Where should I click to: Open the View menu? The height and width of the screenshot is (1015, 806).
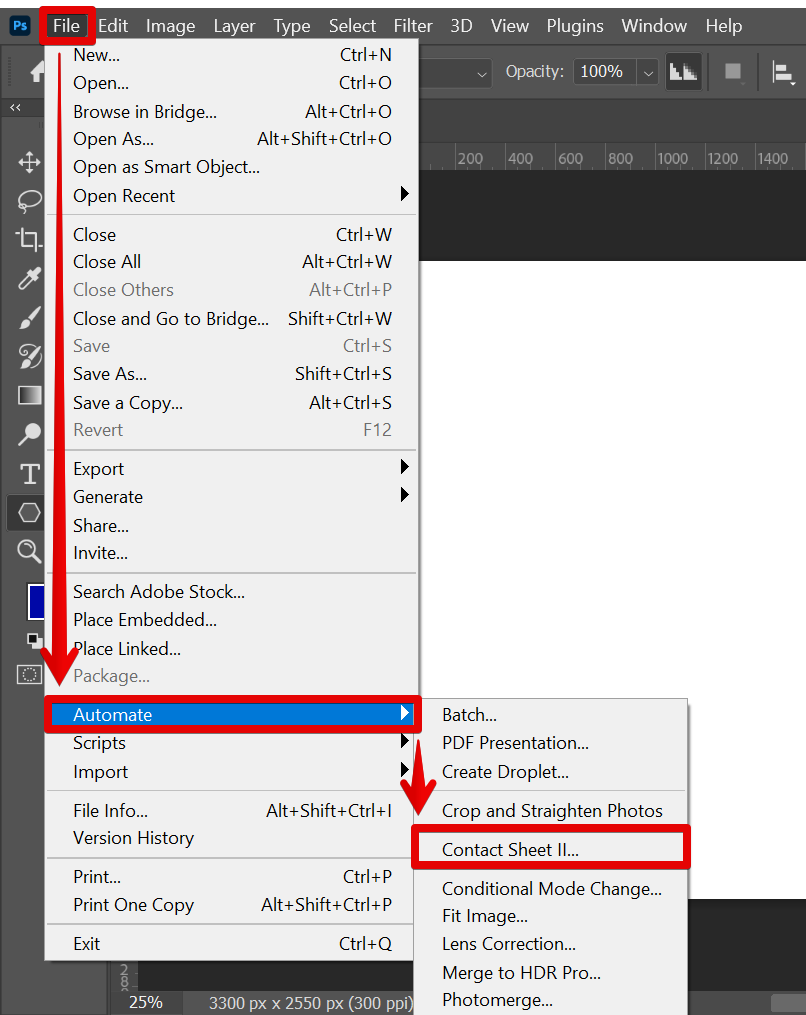point(509,26)
